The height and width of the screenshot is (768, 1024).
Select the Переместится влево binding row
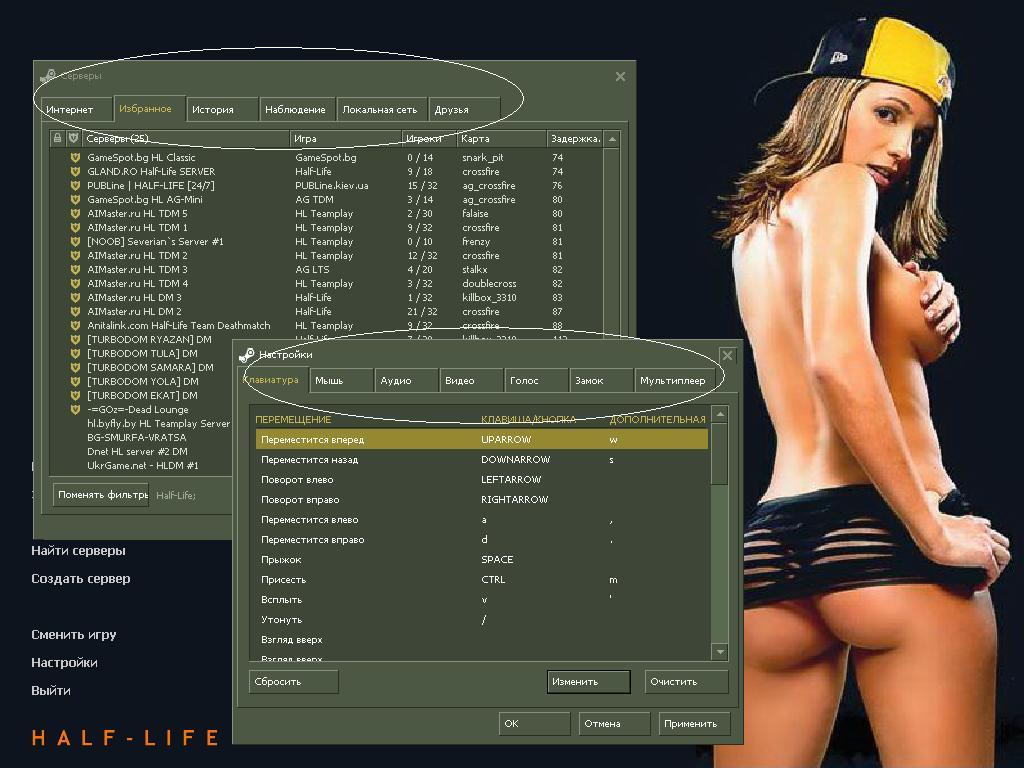click(x=482, y=520)
